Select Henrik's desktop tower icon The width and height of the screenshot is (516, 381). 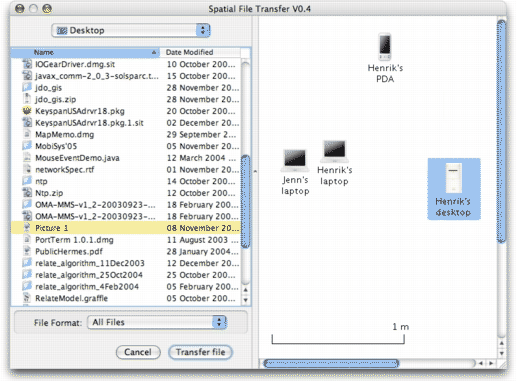click(x=453, y=178)
